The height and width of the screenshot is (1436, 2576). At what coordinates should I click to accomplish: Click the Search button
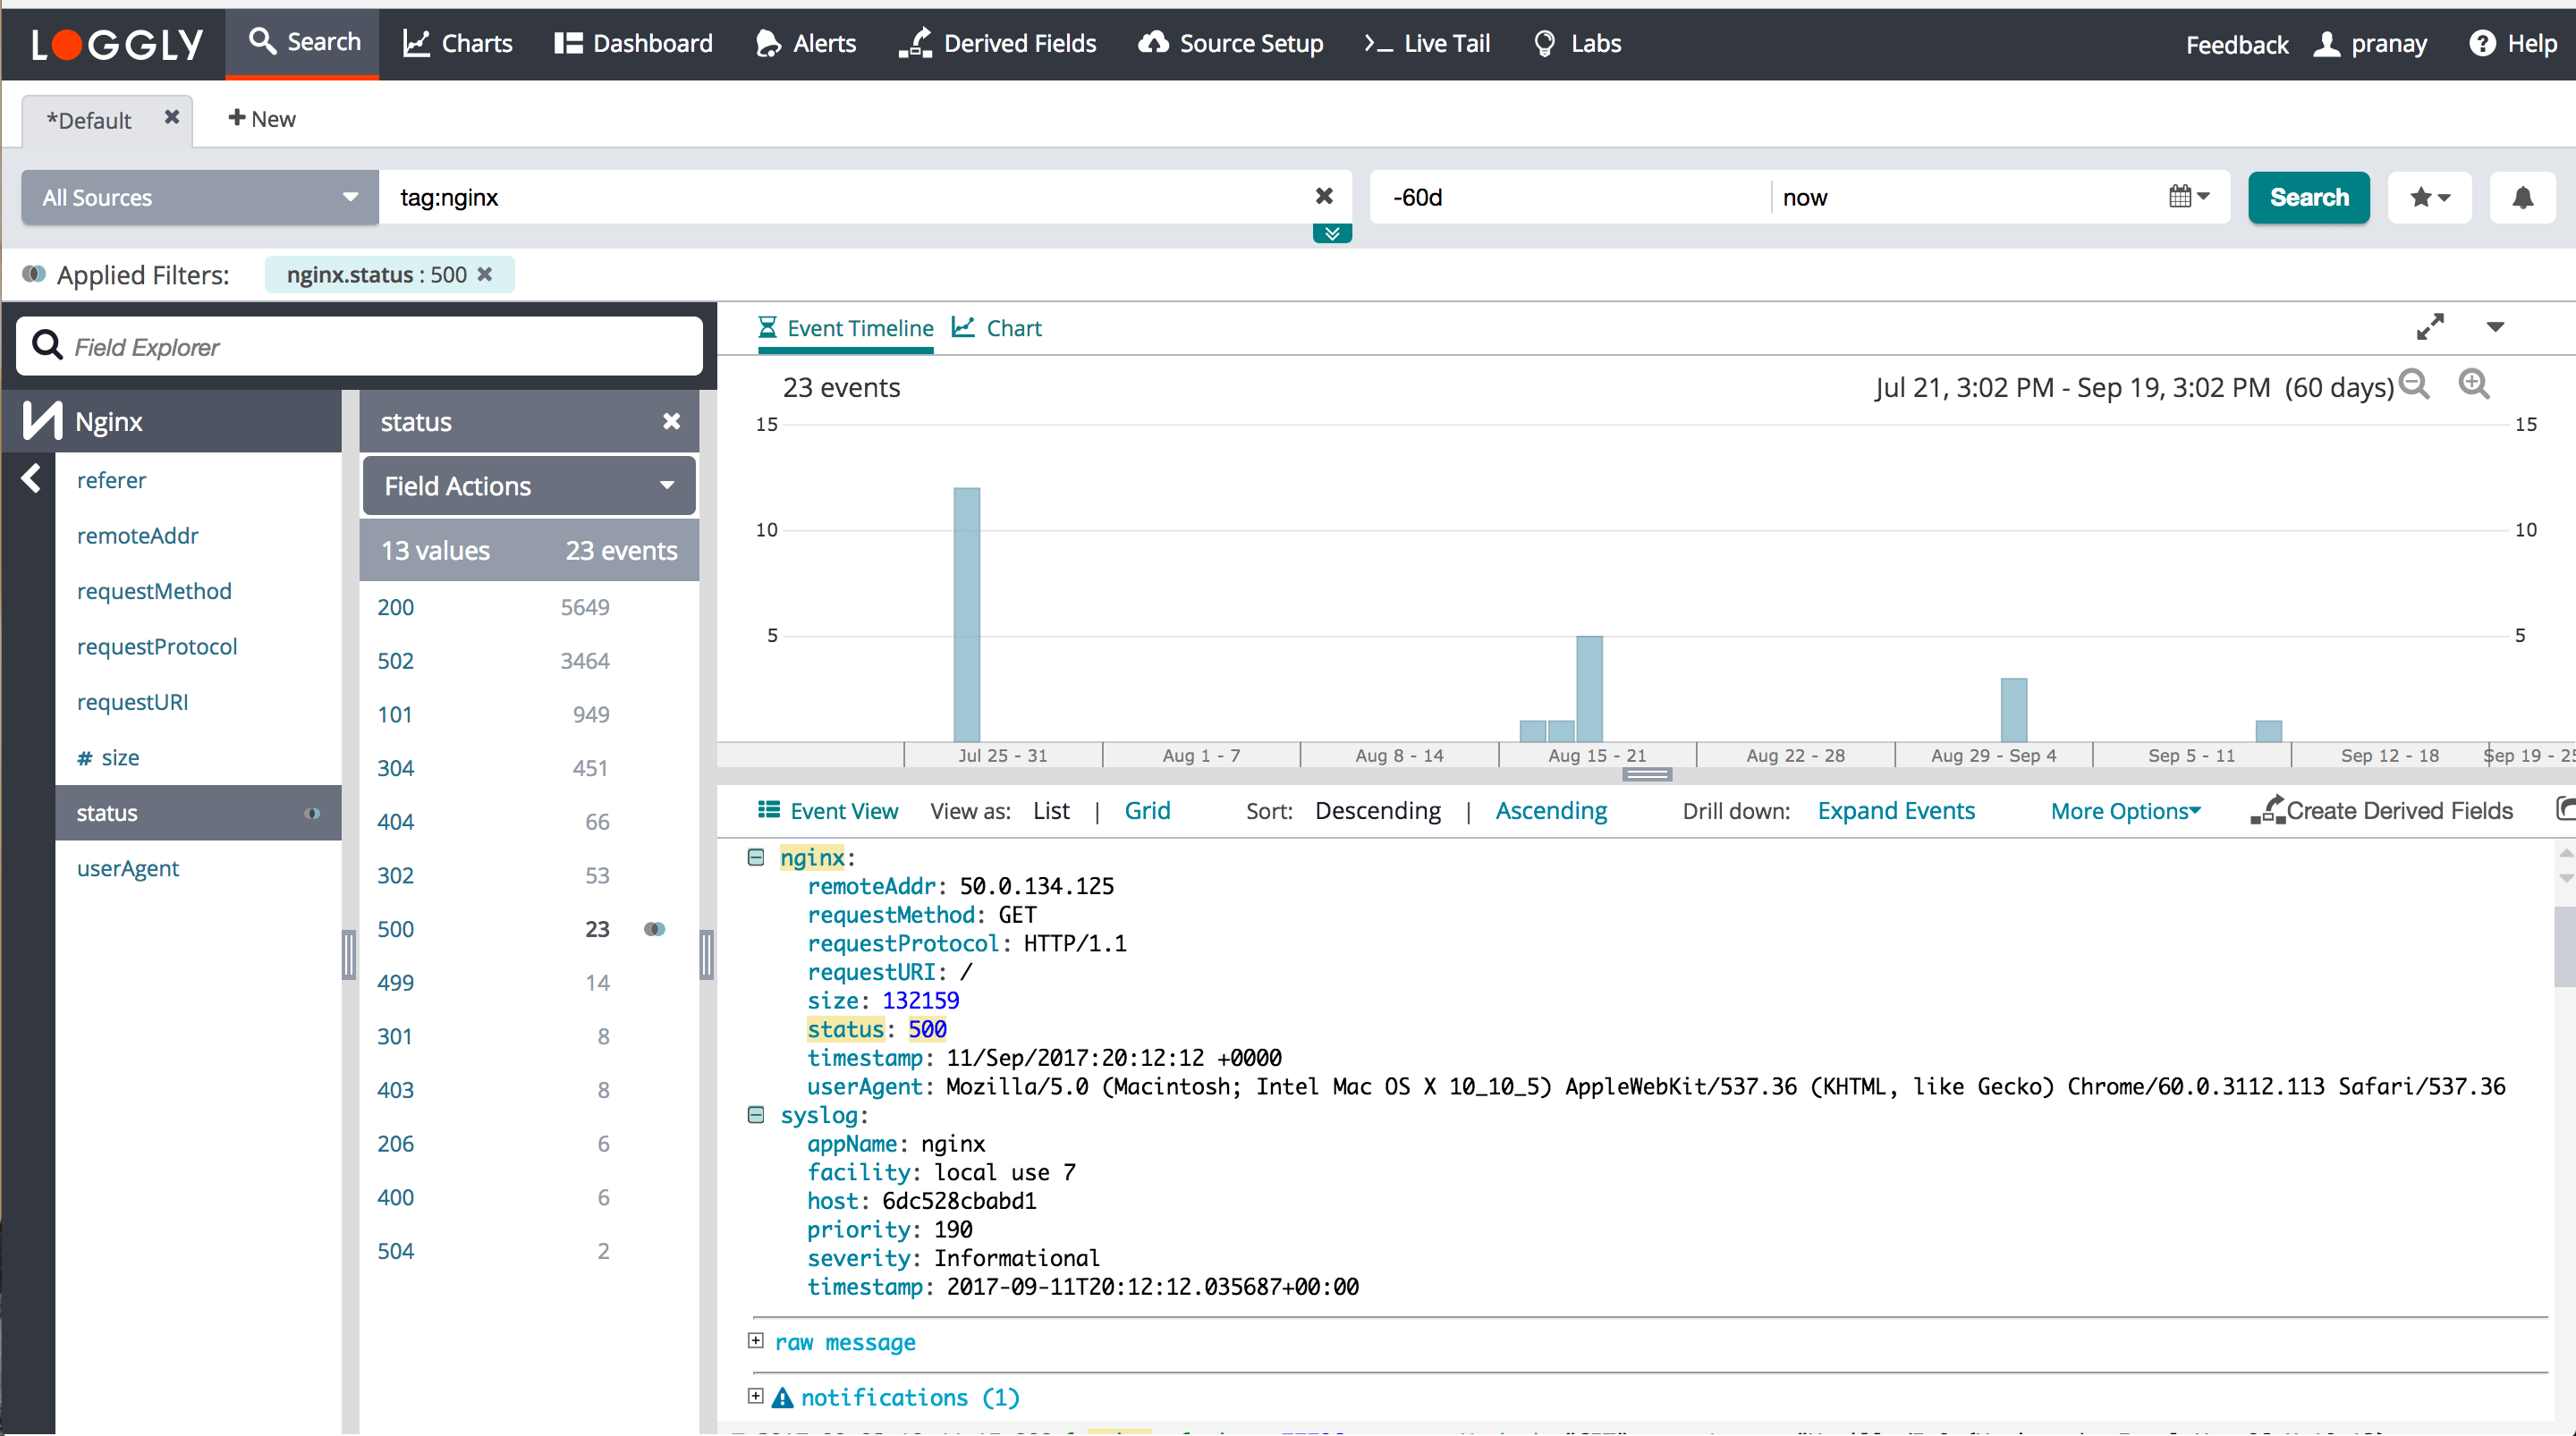[2308, 197]
